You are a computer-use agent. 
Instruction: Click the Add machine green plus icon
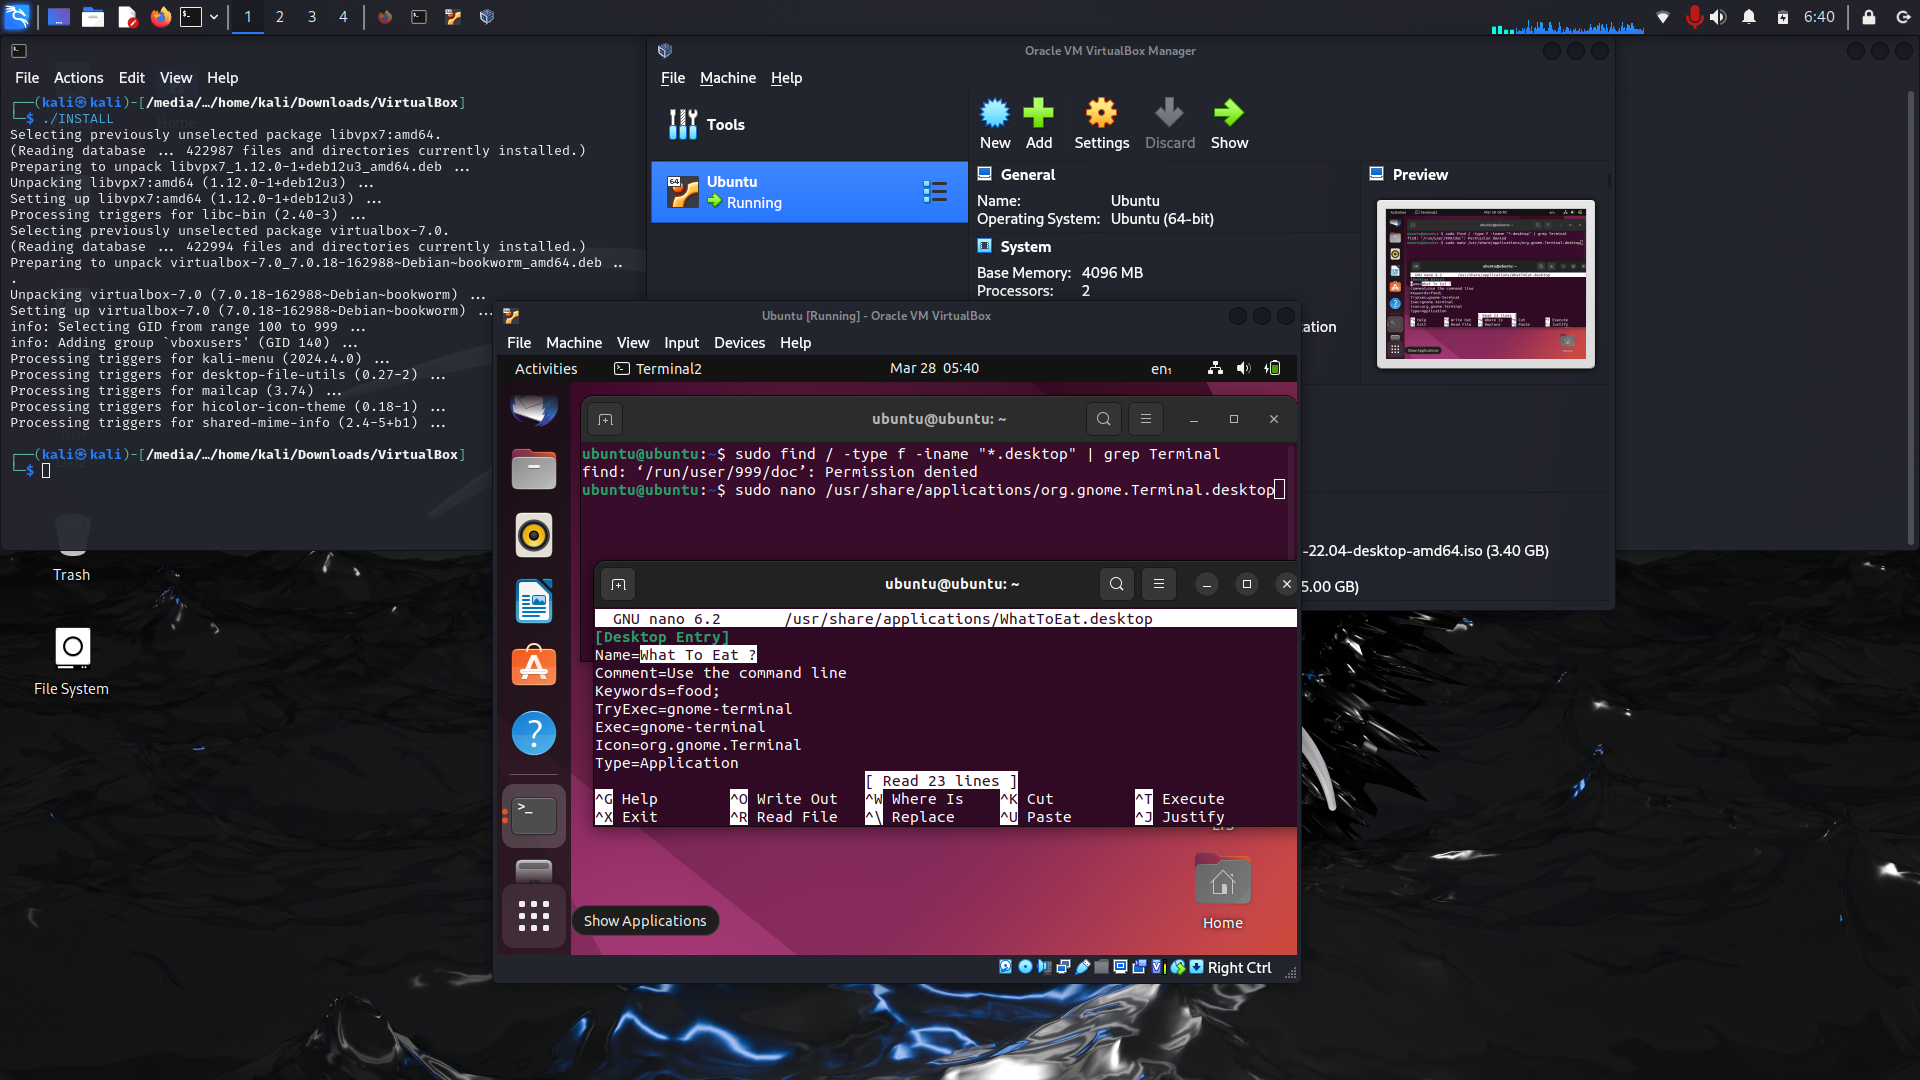1038,113
